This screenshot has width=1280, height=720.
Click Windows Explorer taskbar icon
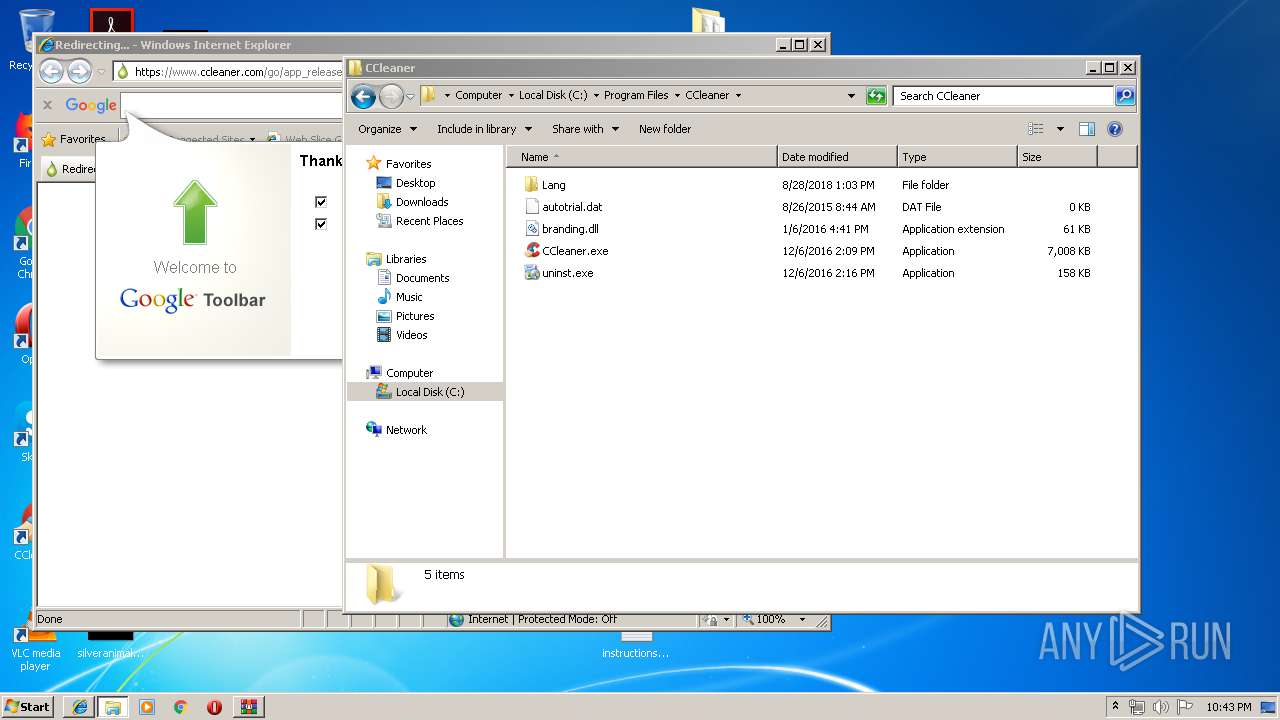(113, 707)
